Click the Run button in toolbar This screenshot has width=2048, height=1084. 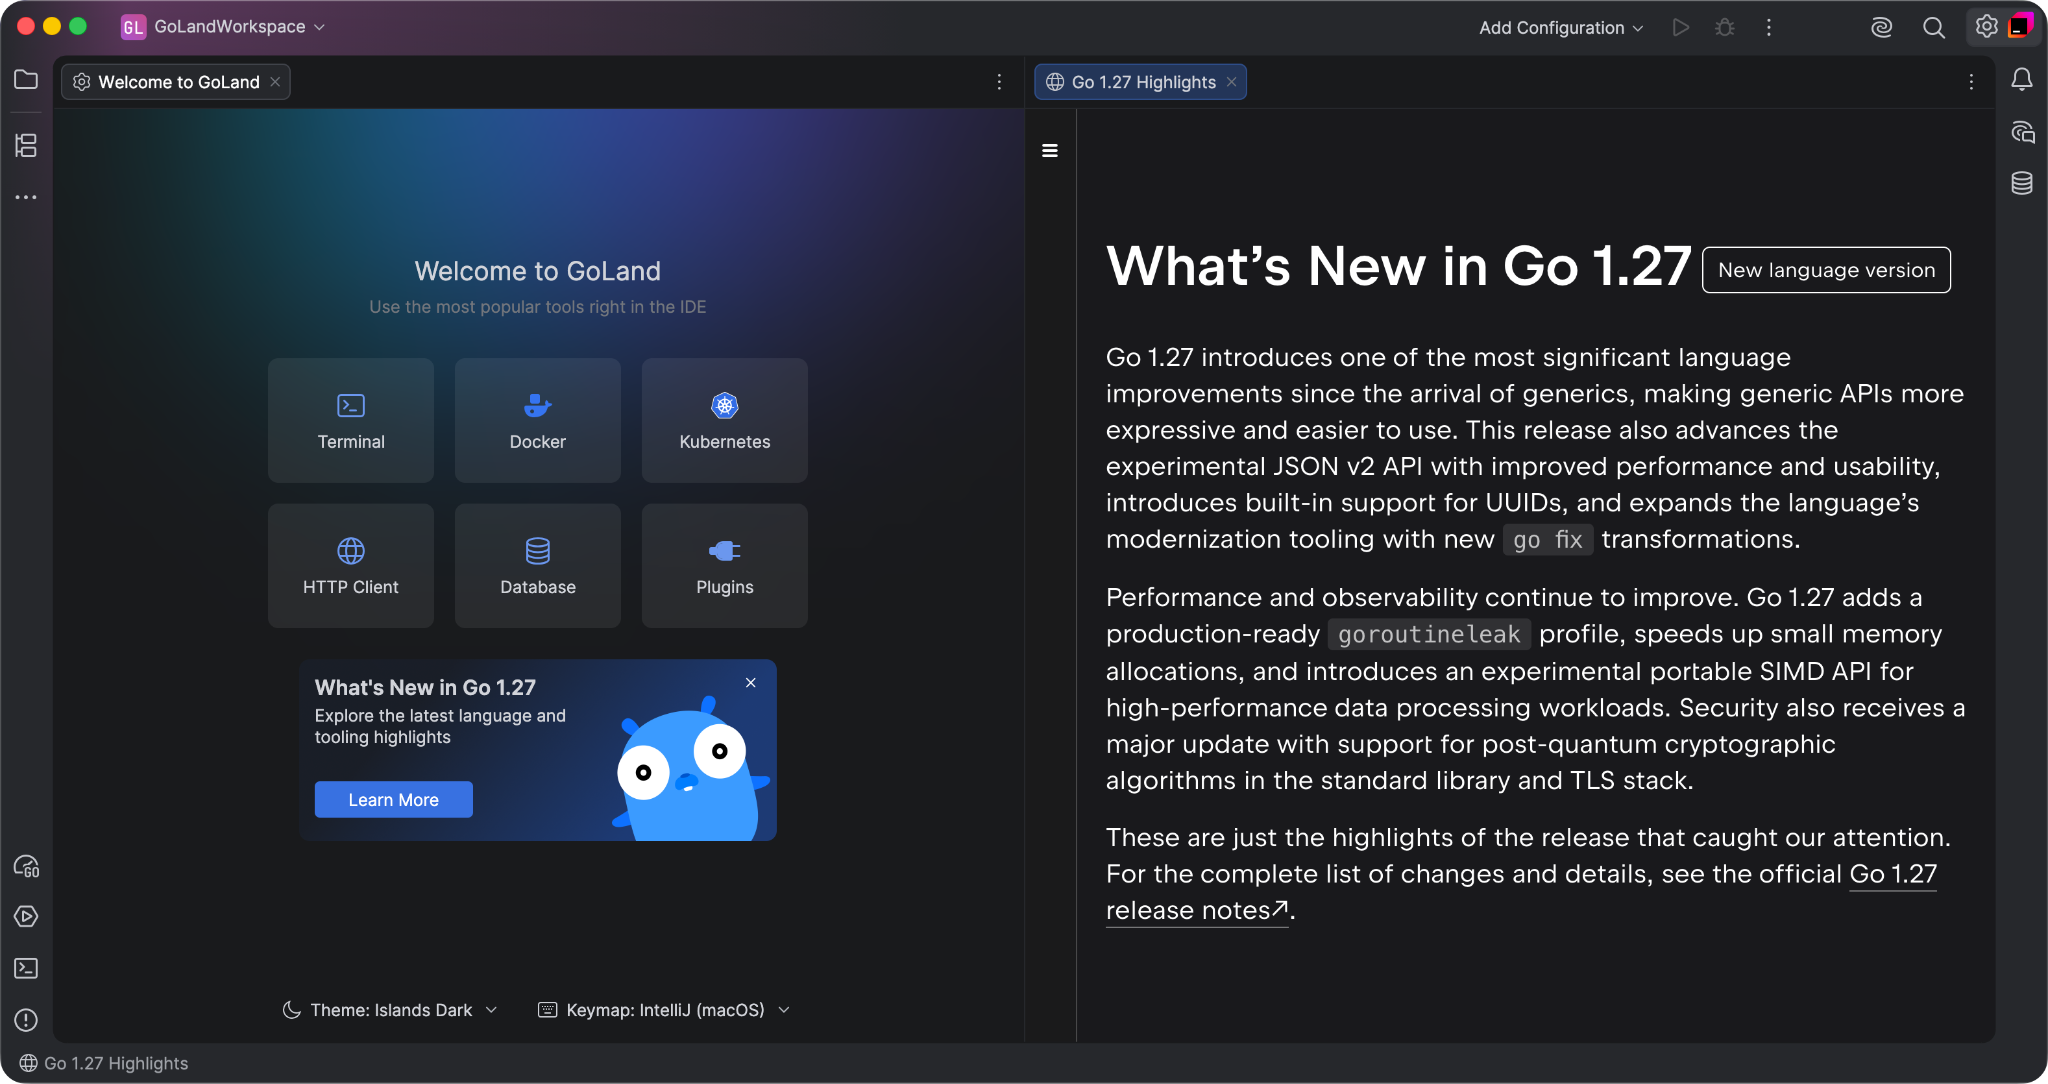coord(1681,28)
